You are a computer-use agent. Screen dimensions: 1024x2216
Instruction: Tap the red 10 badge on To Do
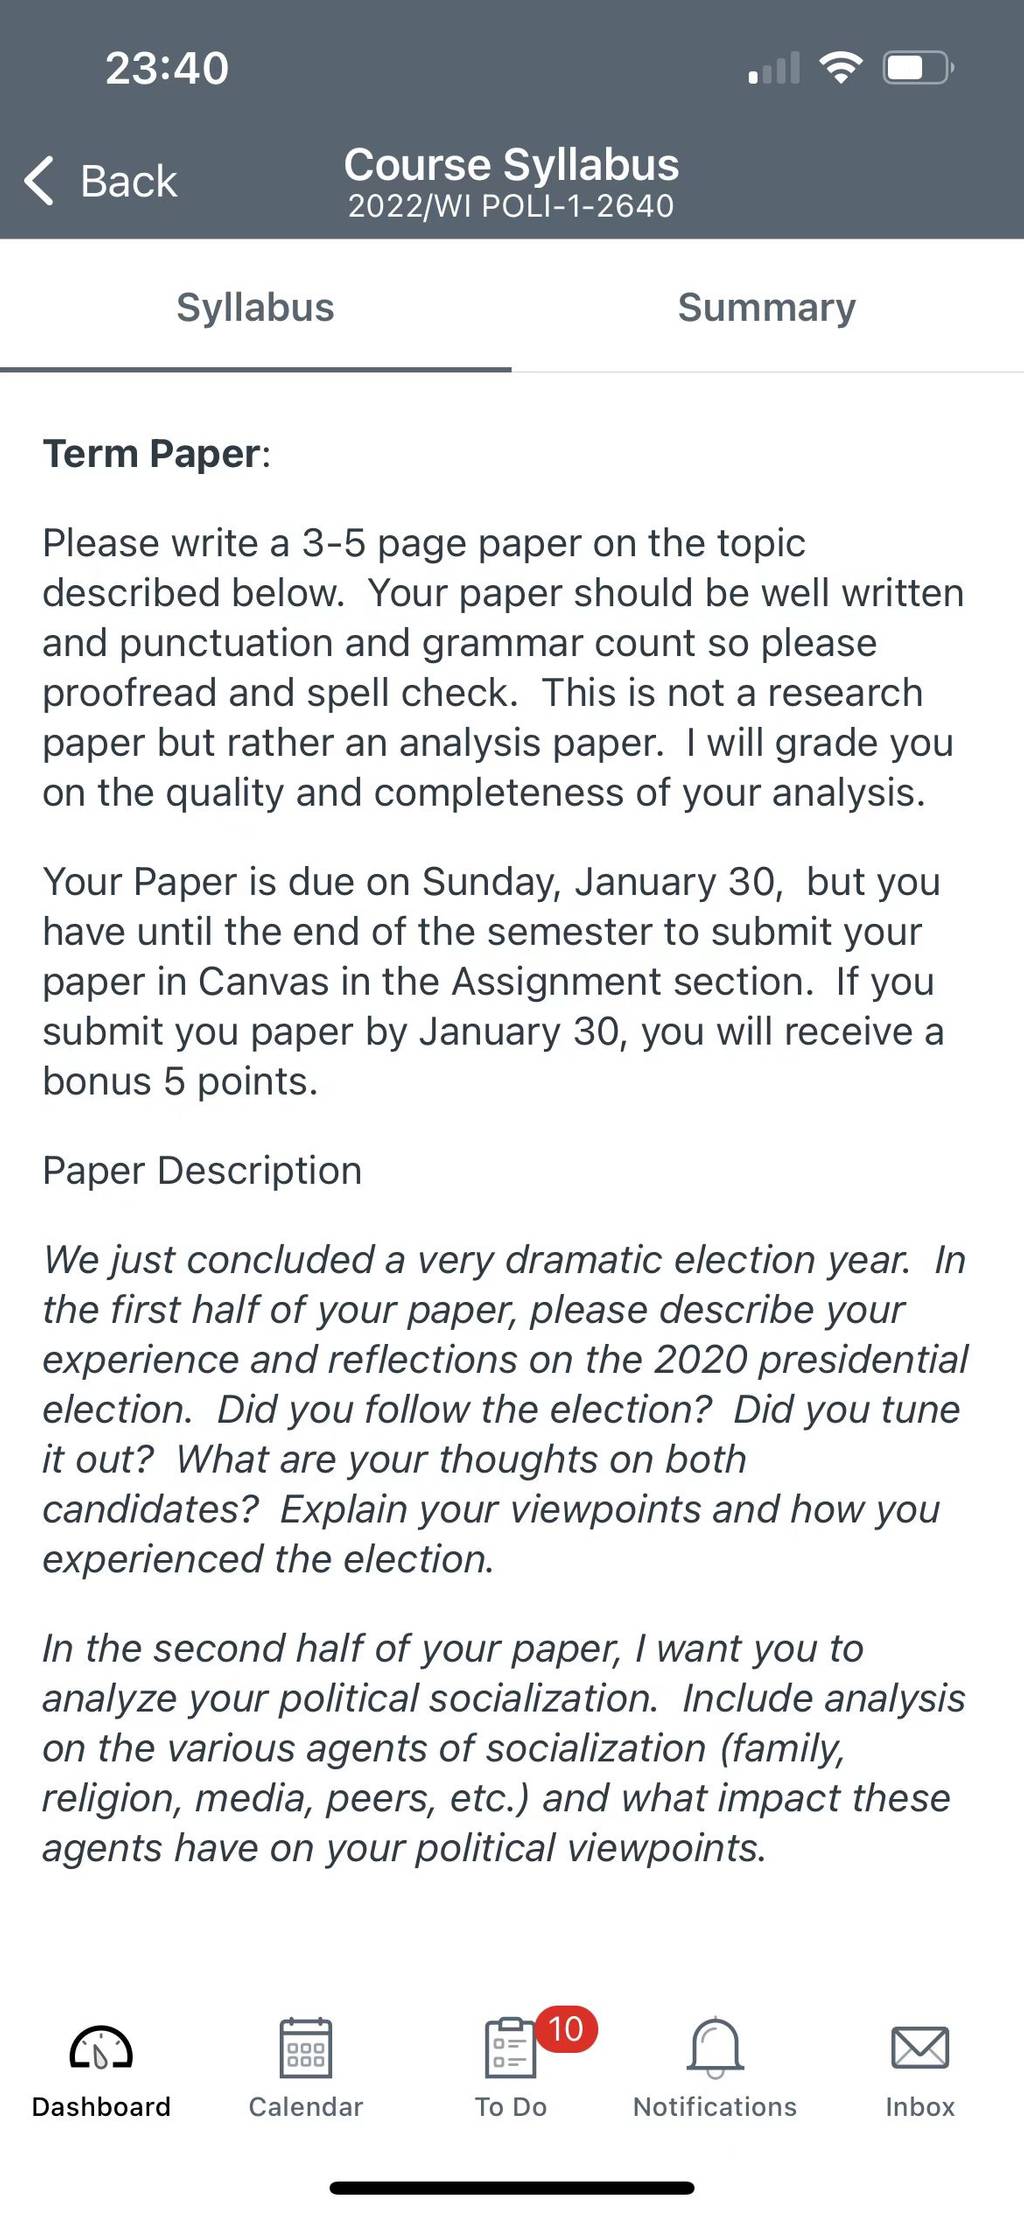(566, 2029)
